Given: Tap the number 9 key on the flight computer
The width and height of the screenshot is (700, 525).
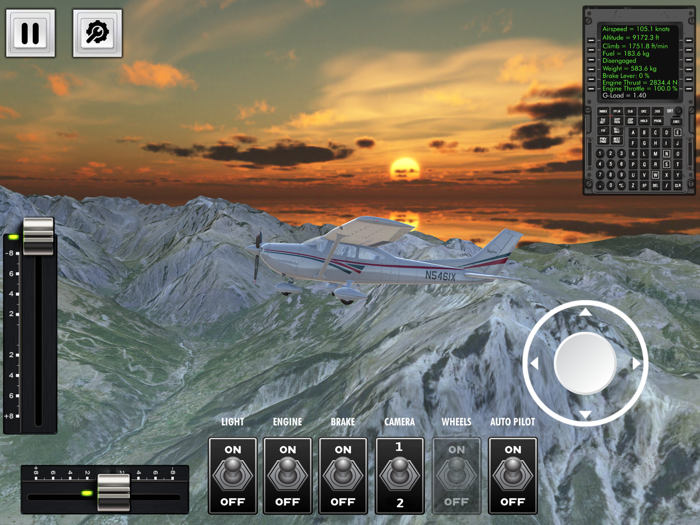Looking at the screenshot, I should click(x=621, y=175).
